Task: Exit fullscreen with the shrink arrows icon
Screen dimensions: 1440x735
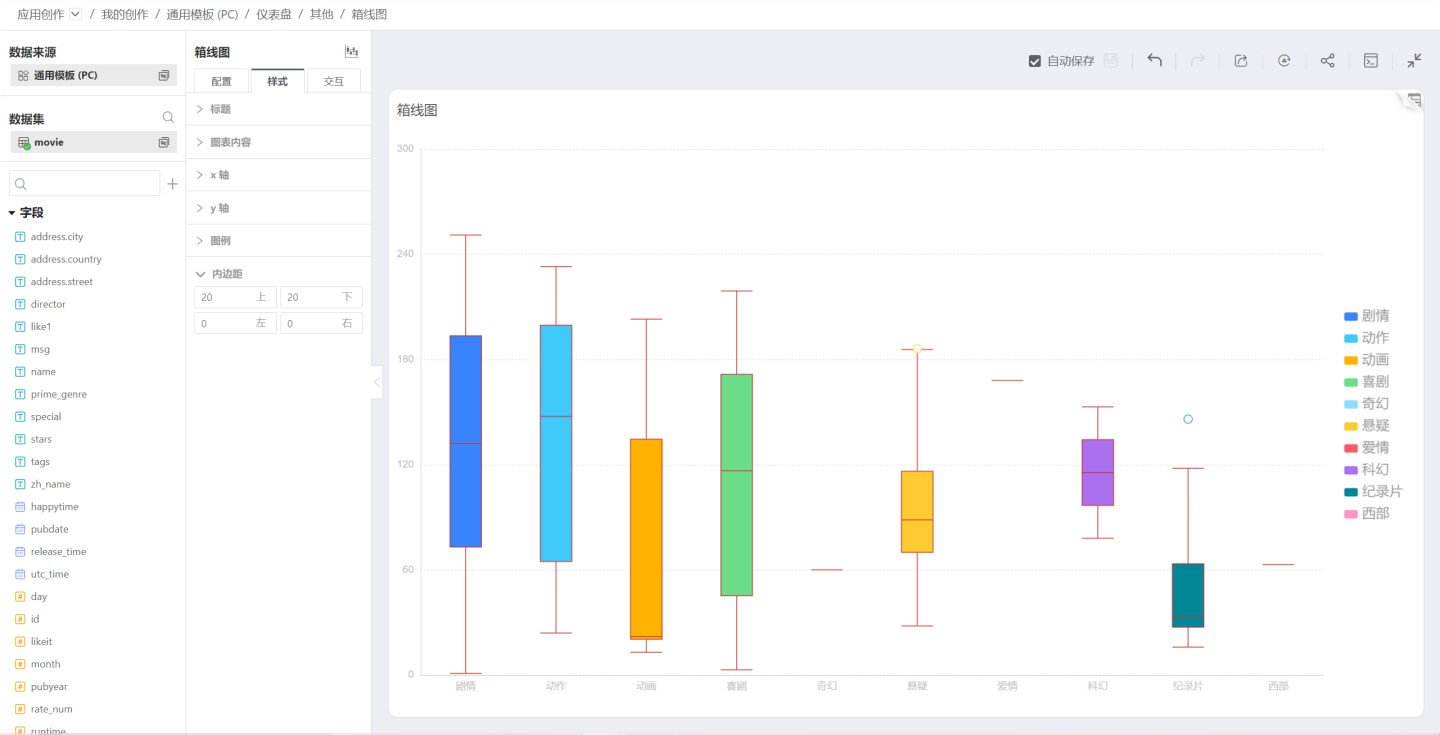Action: [x=1414, y=61]
